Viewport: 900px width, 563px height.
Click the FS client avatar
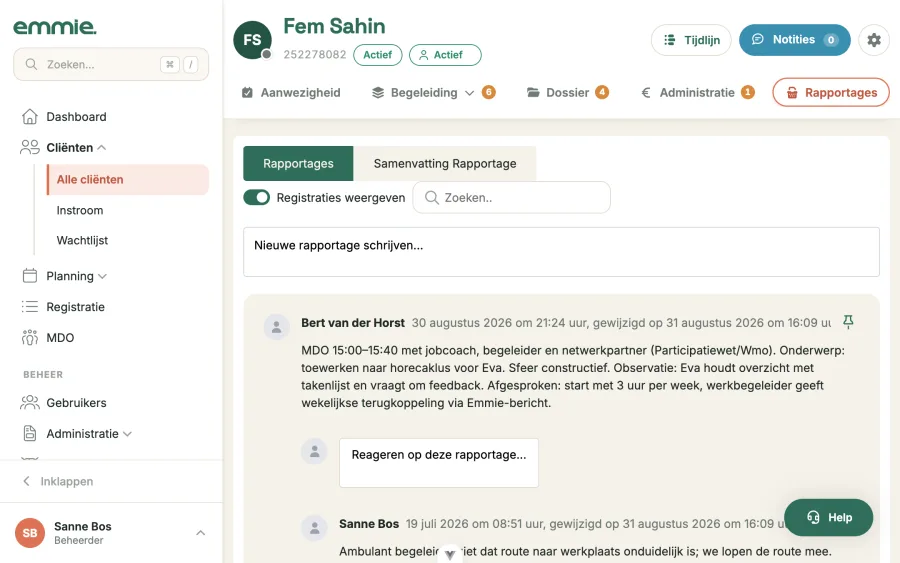click(x=253, y=40)
